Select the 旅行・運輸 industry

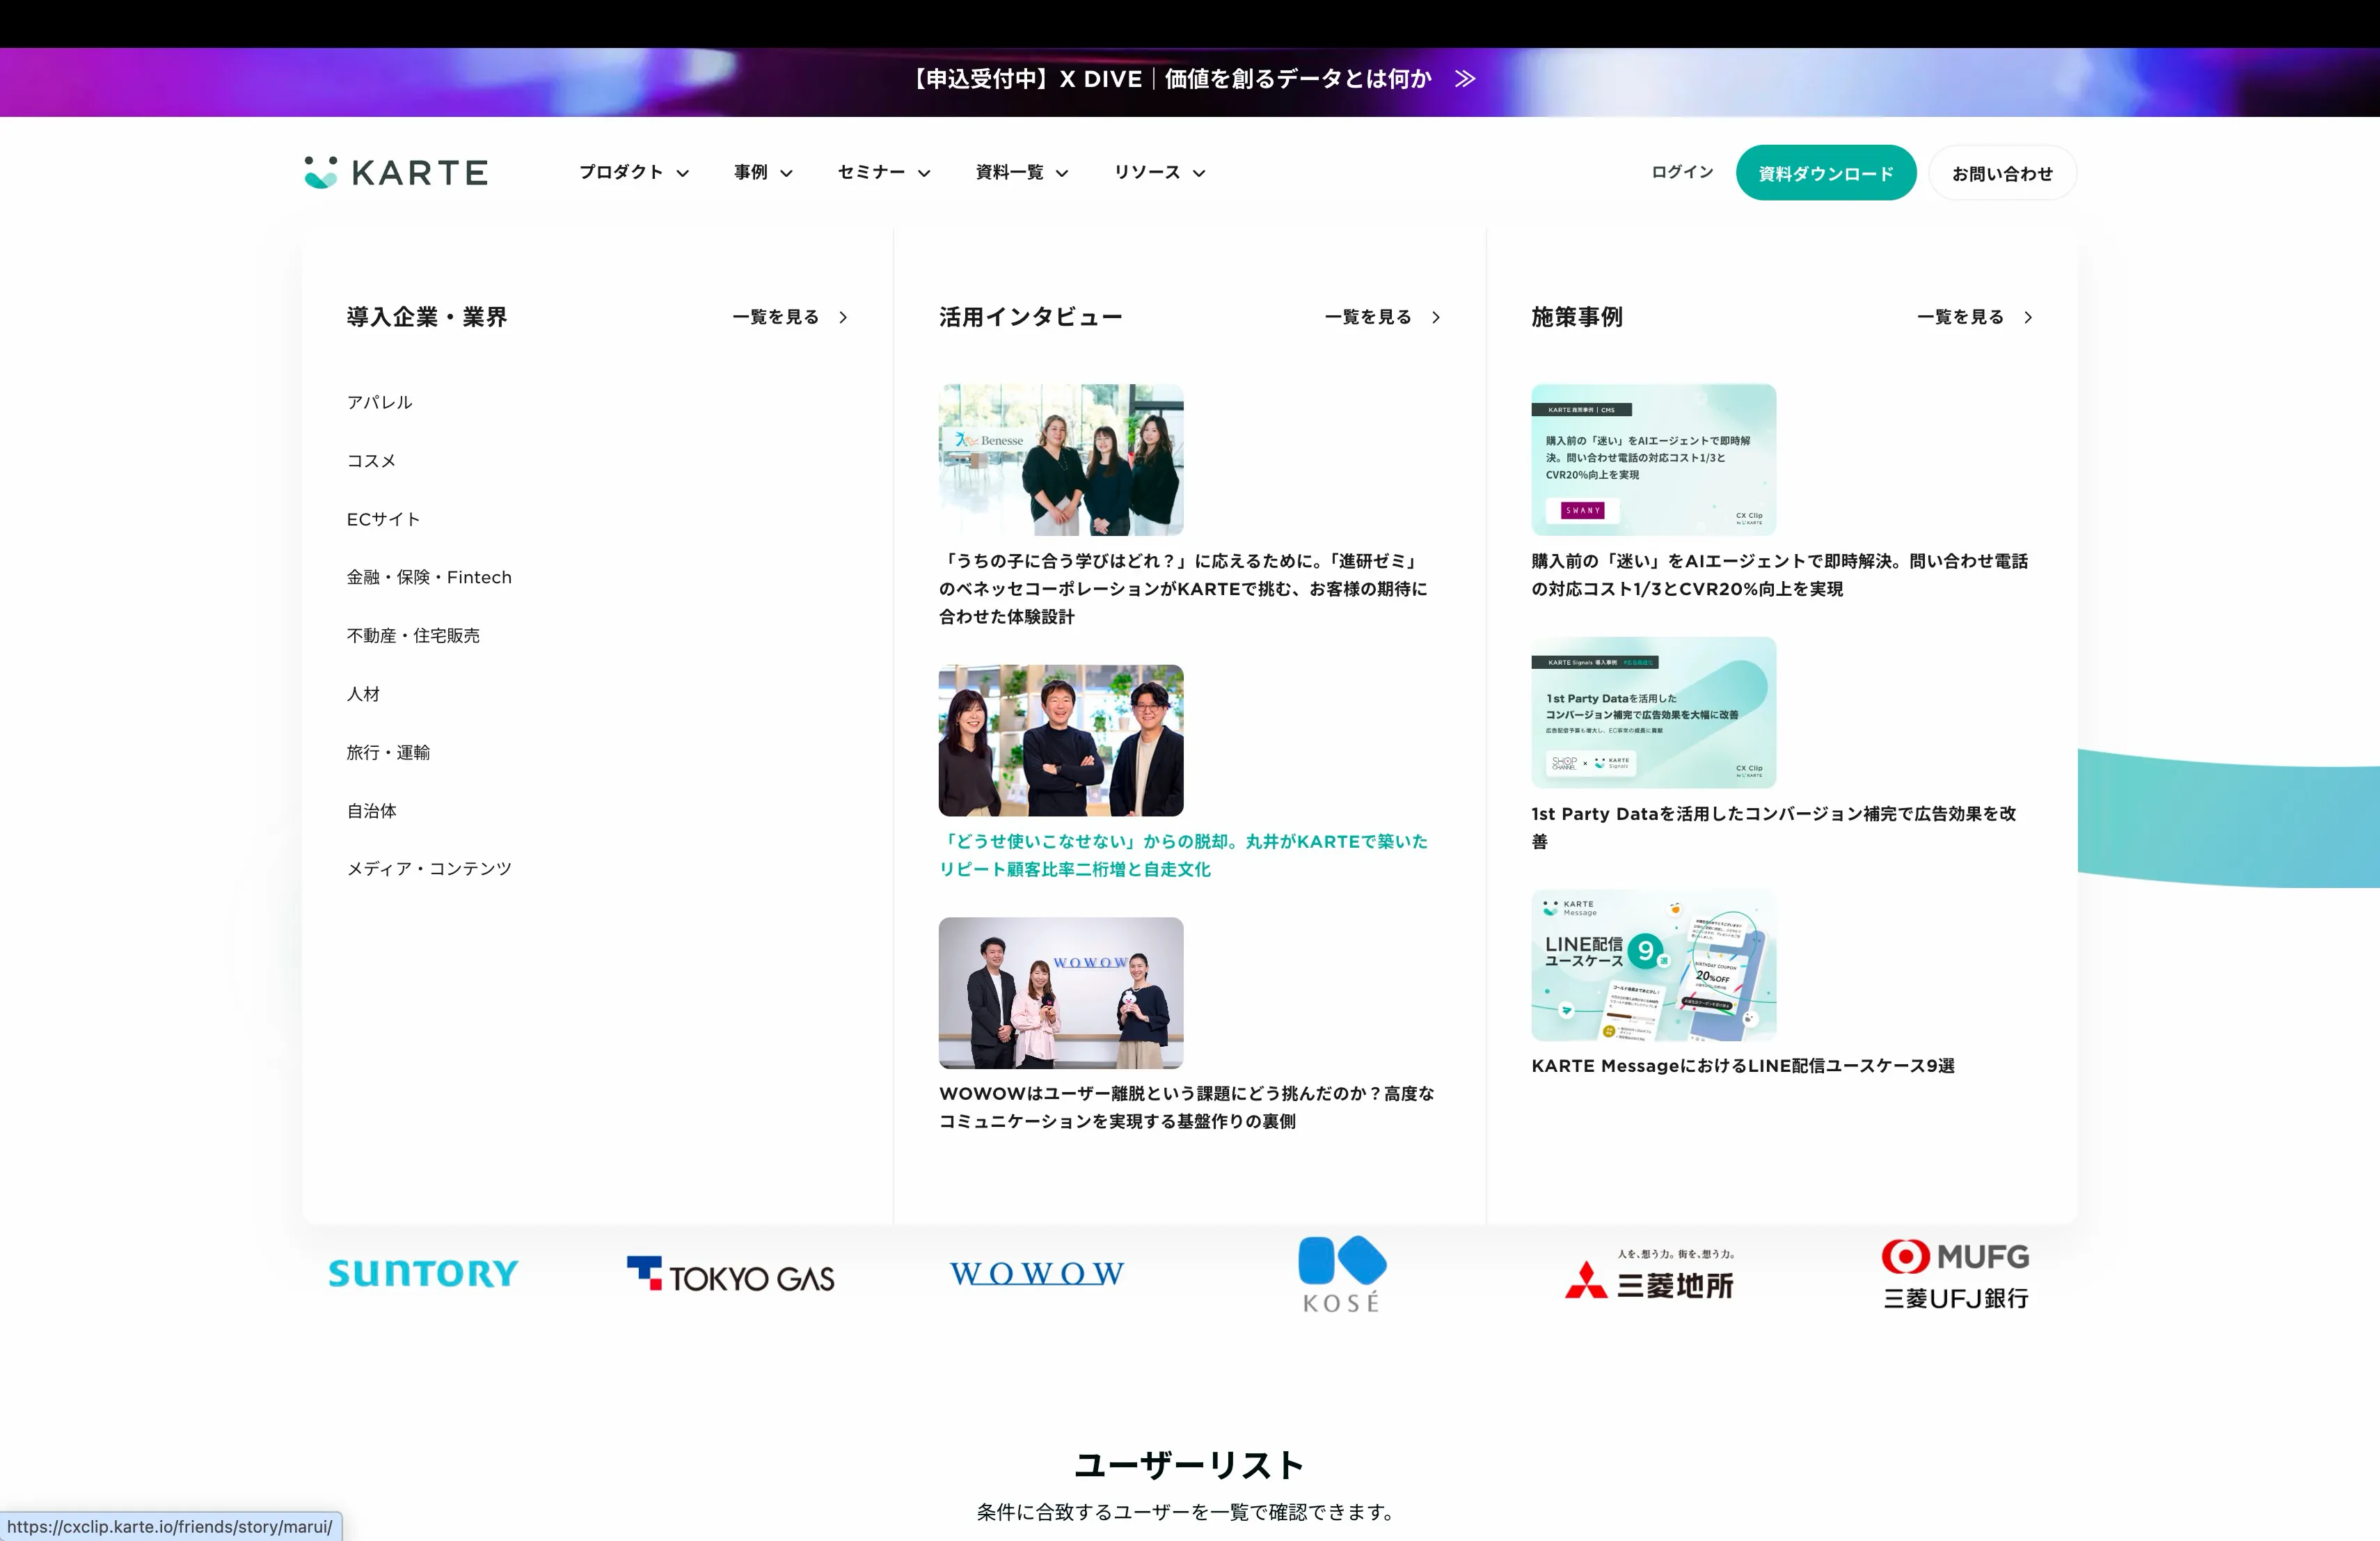coord(388,752)
